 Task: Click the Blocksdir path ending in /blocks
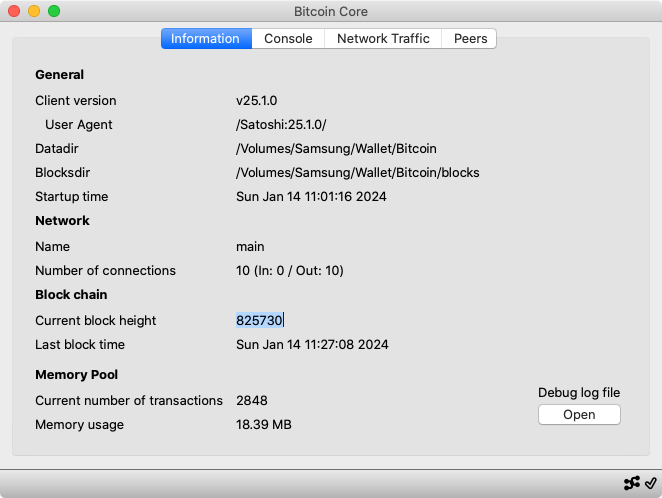(358, 173)
